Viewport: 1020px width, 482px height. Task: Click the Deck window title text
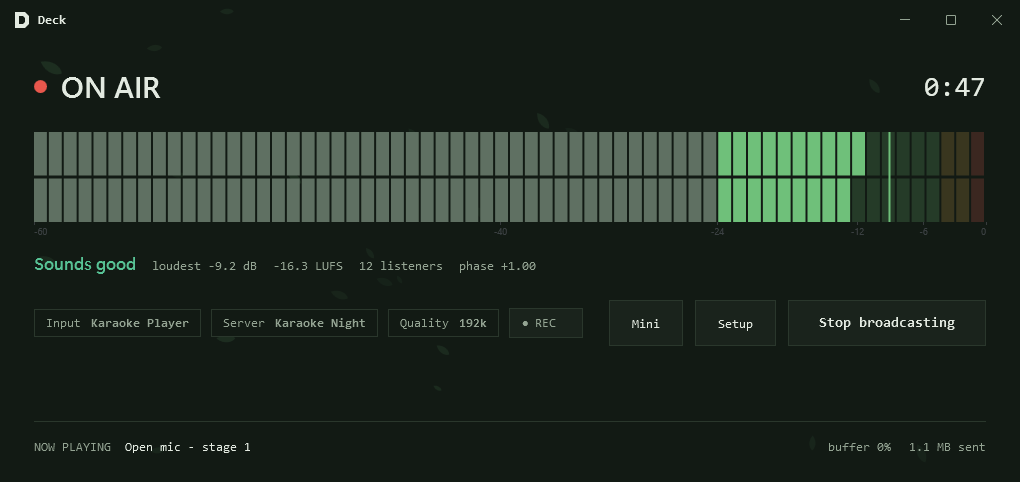coord(51,20)
